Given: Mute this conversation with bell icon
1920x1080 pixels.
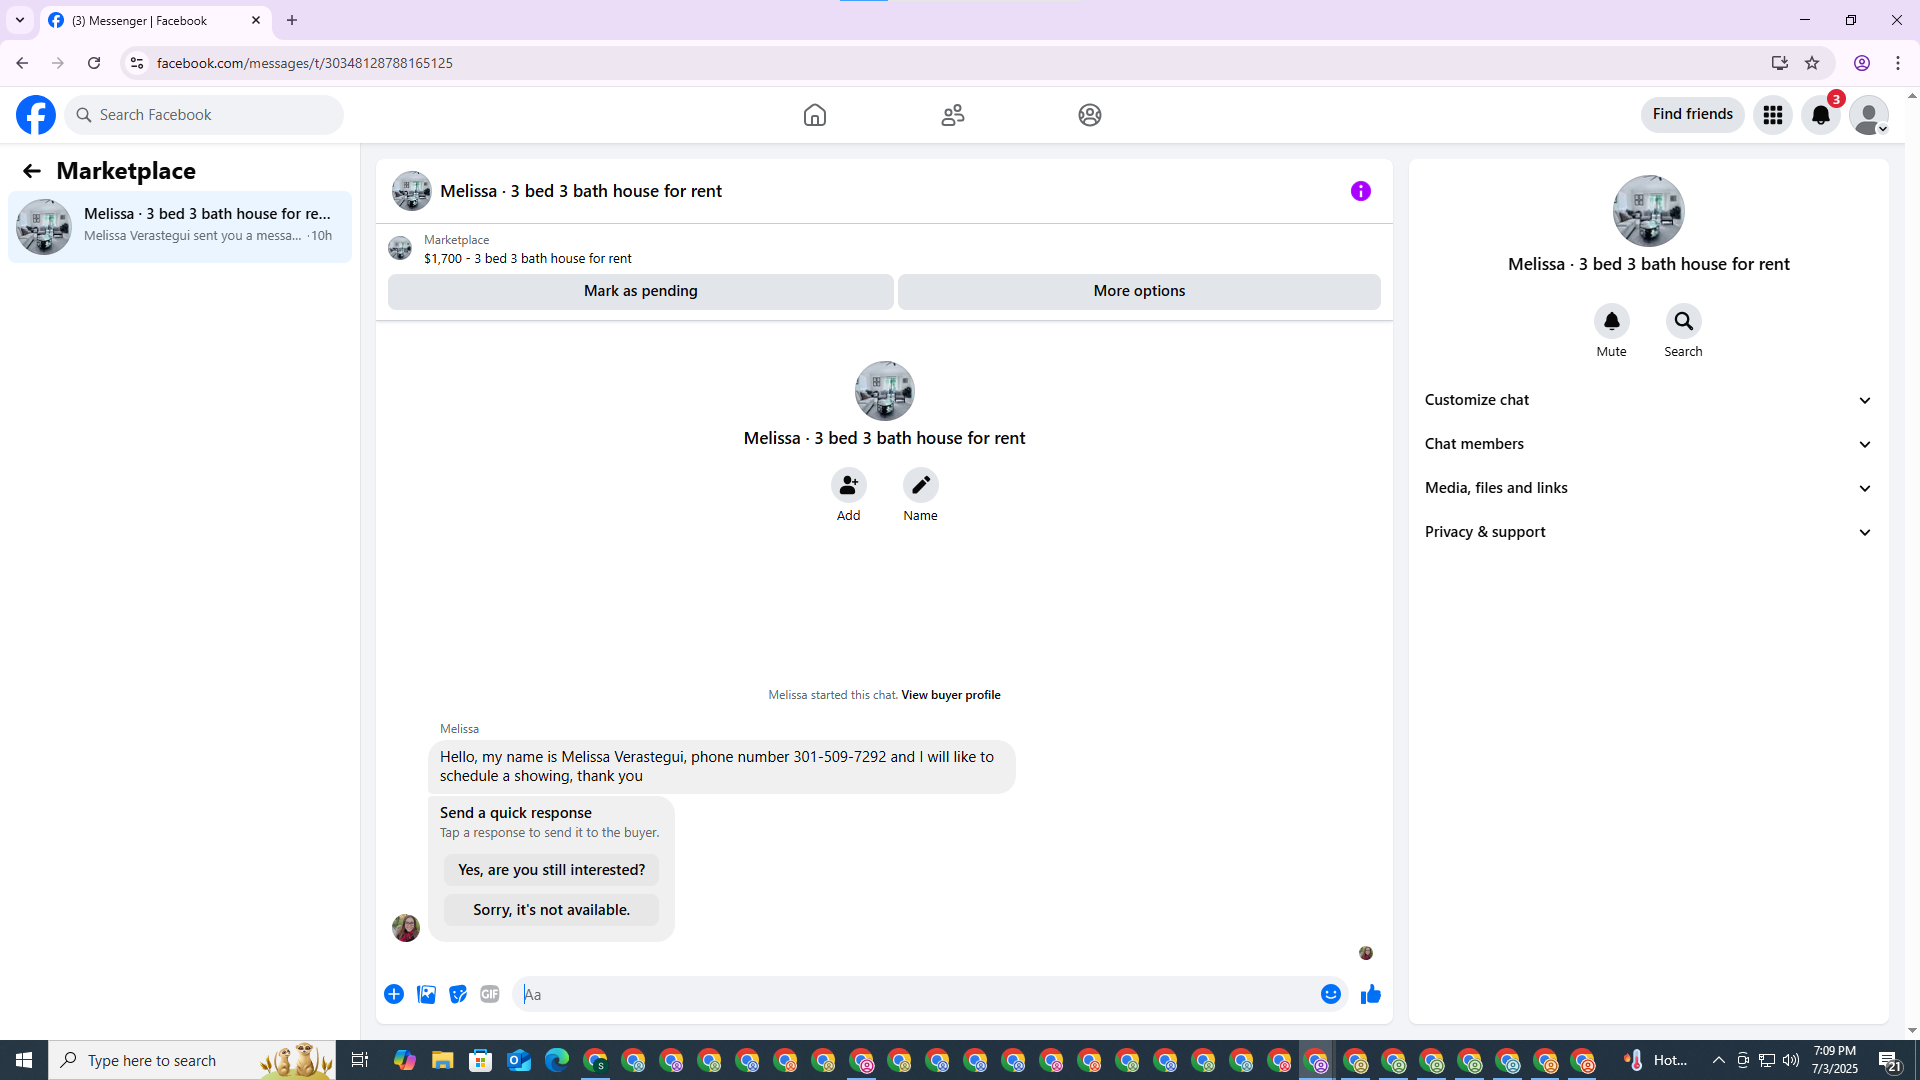Looking at the screenshot, I should [x=1611, y=321].
